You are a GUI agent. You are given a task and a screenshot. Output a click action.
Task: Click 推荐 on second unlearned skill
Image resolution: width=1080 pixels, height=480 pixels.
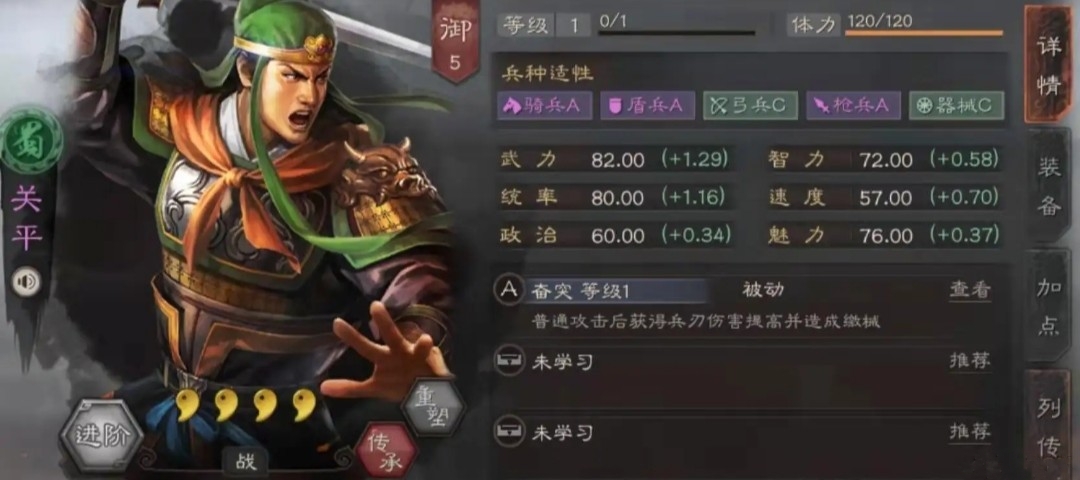point(970,432)
